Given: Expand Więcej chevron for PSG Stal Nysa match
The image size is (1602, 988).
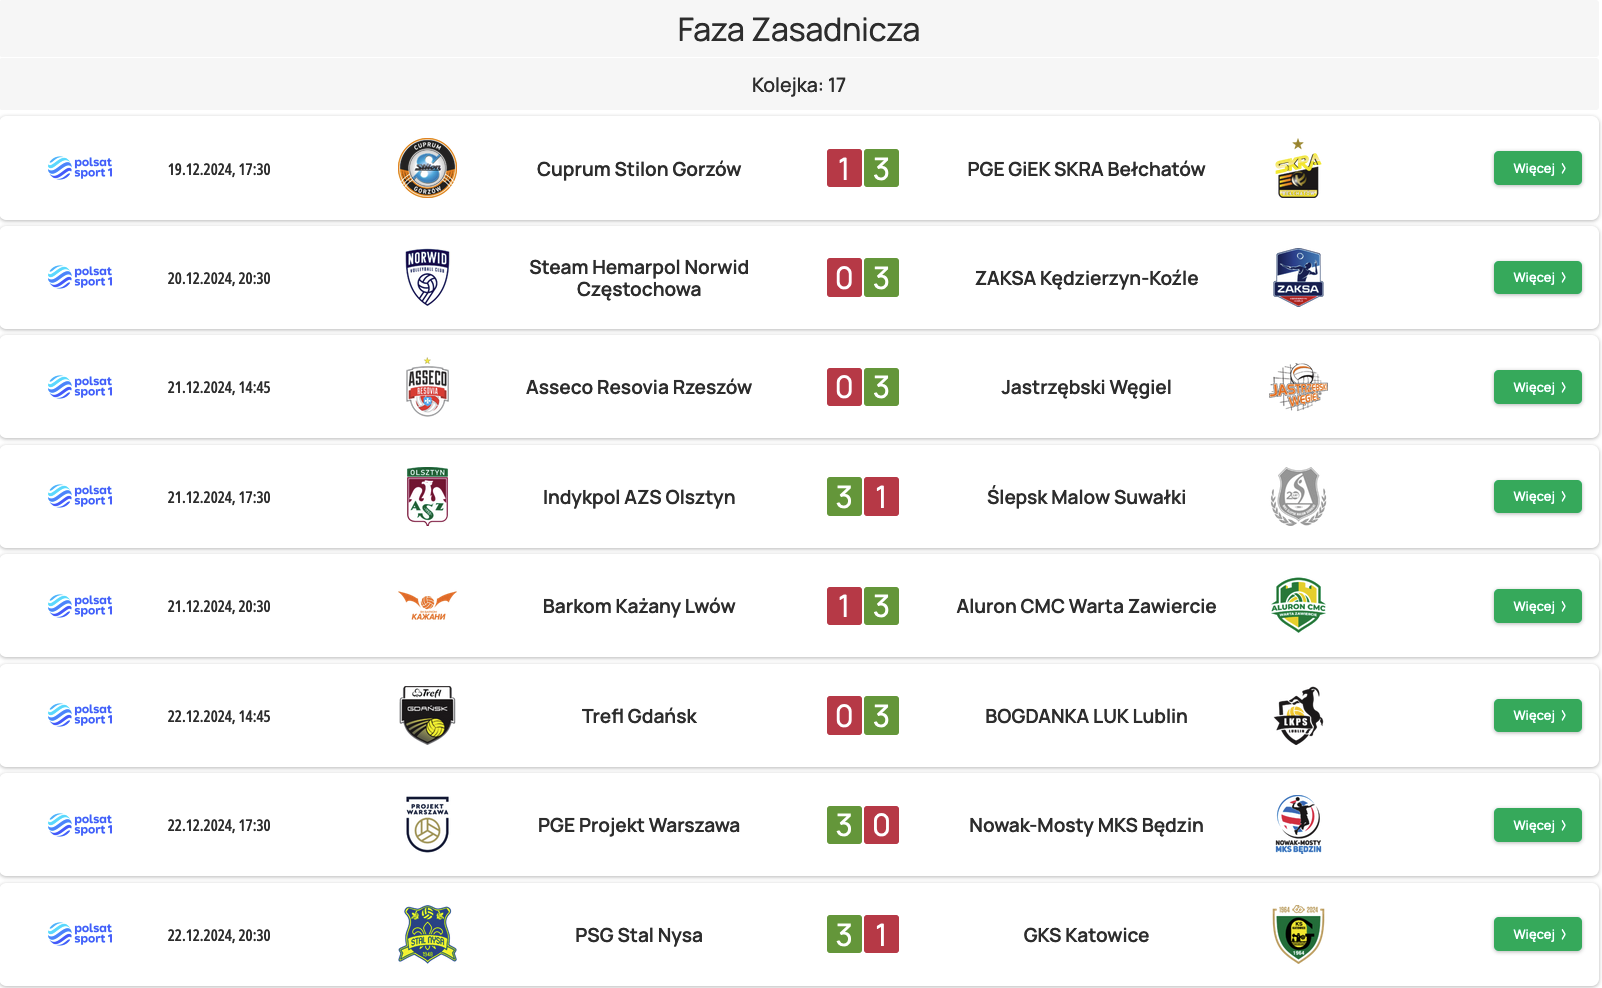Looking at the screenshot, I should click(x=1563, y=934).
